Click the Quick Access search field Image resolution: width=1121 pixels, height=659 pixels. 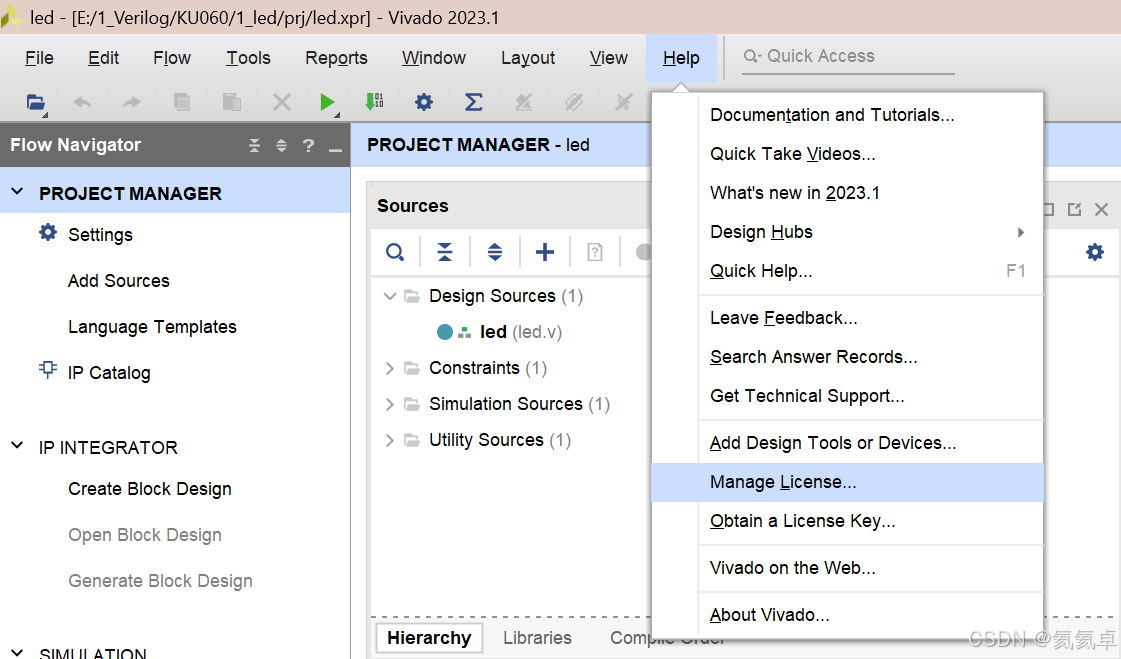[x=847, y=56]
